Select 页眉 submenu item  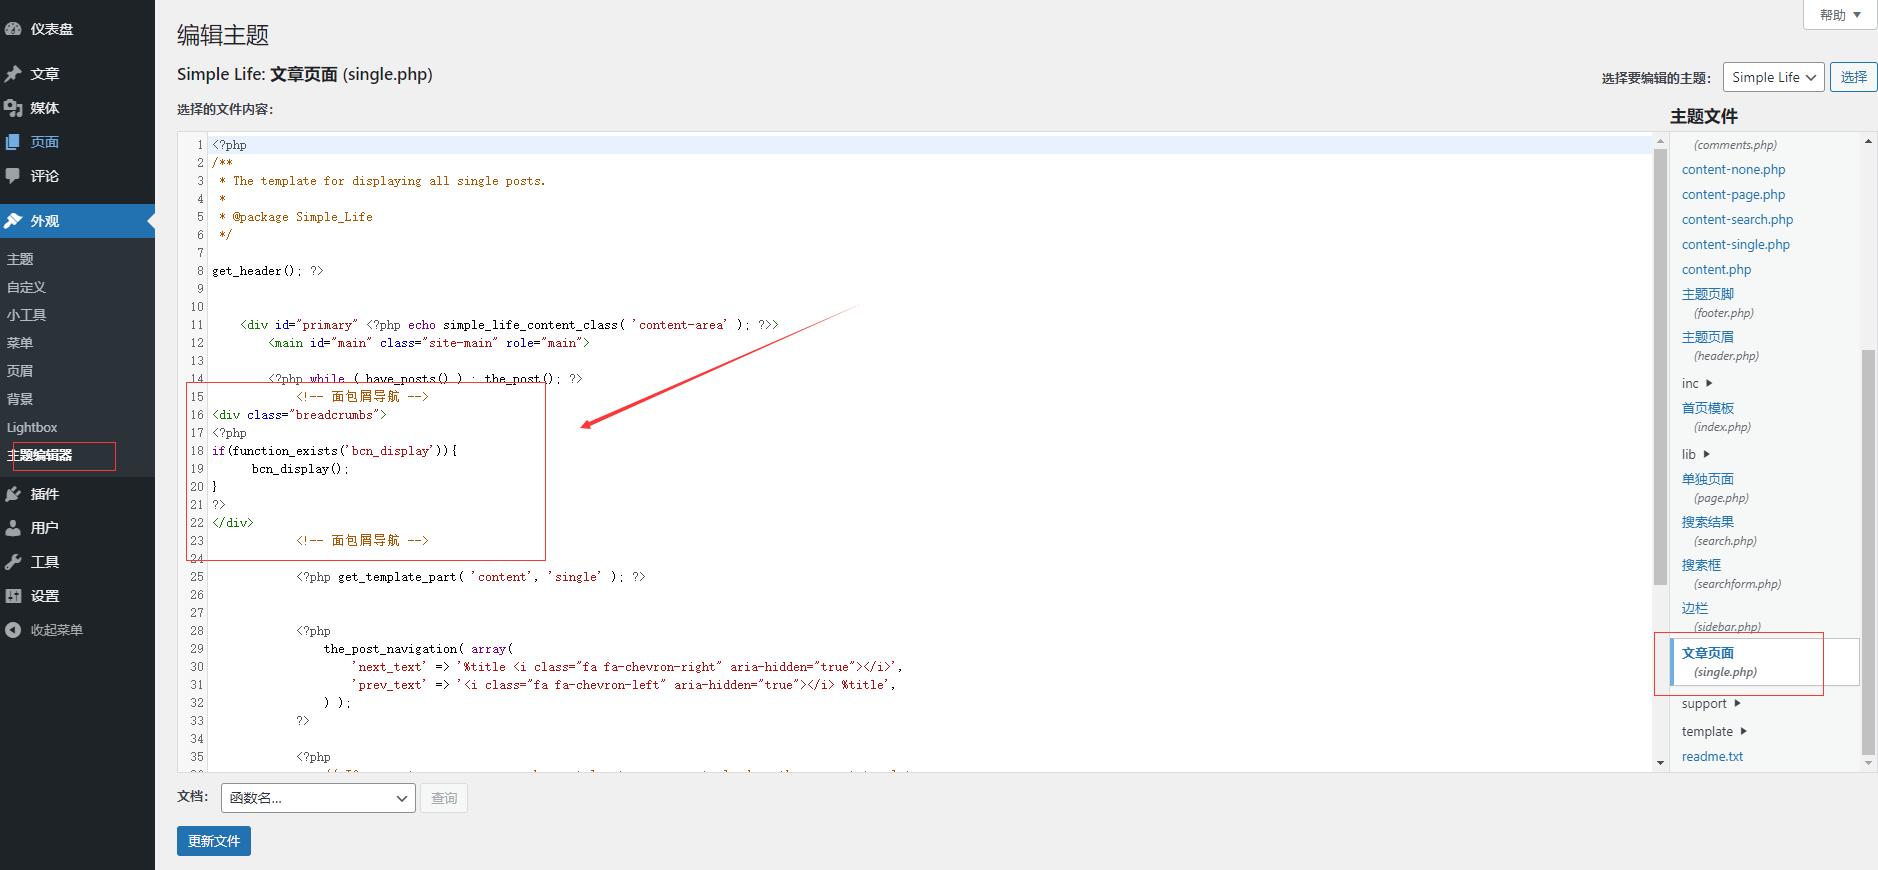click(20, 371)
